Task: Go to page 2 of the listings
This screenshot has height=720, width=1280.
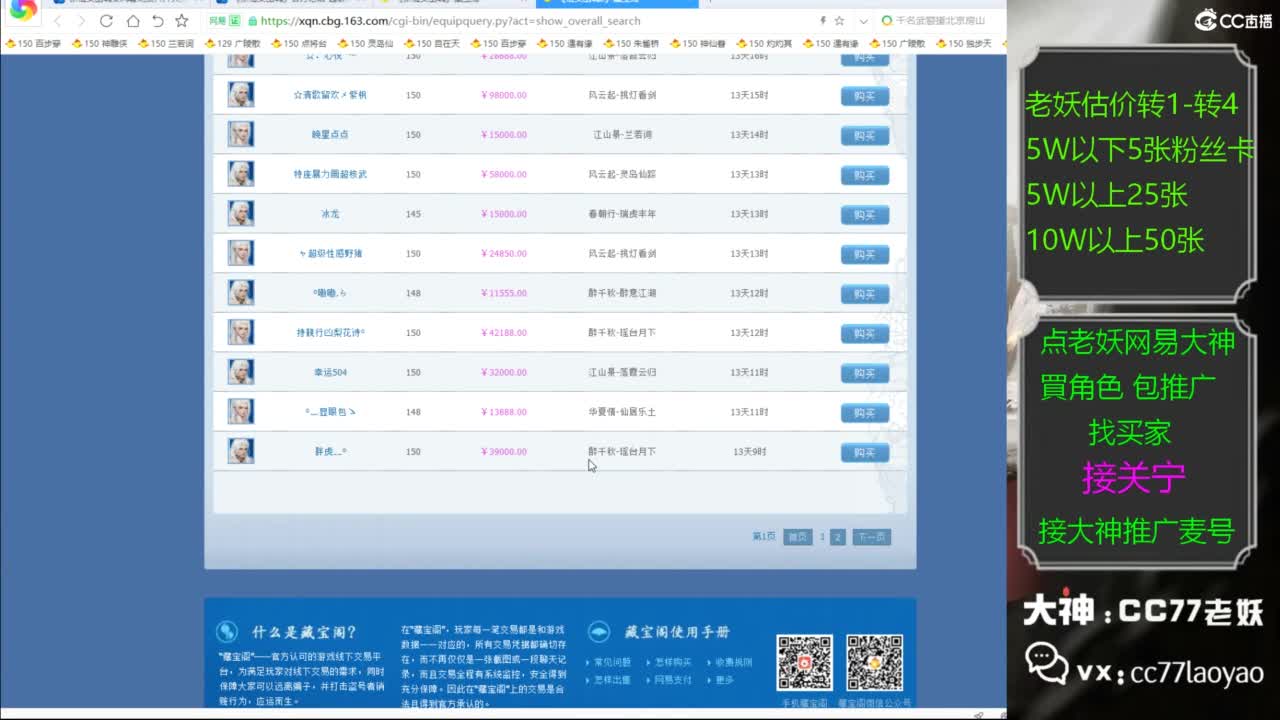Action: [x=837, y=537]
